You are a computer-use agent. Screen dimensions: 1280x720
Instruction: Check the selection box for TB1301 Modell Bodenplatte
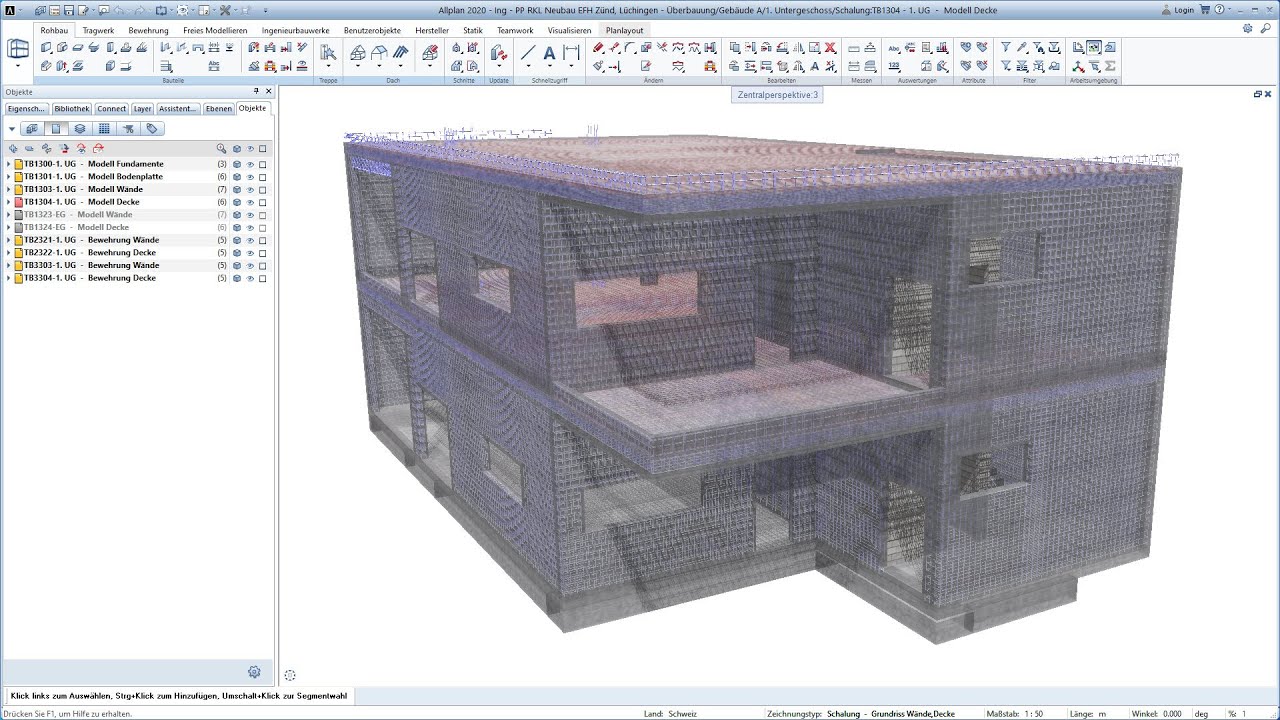point(263,177)
